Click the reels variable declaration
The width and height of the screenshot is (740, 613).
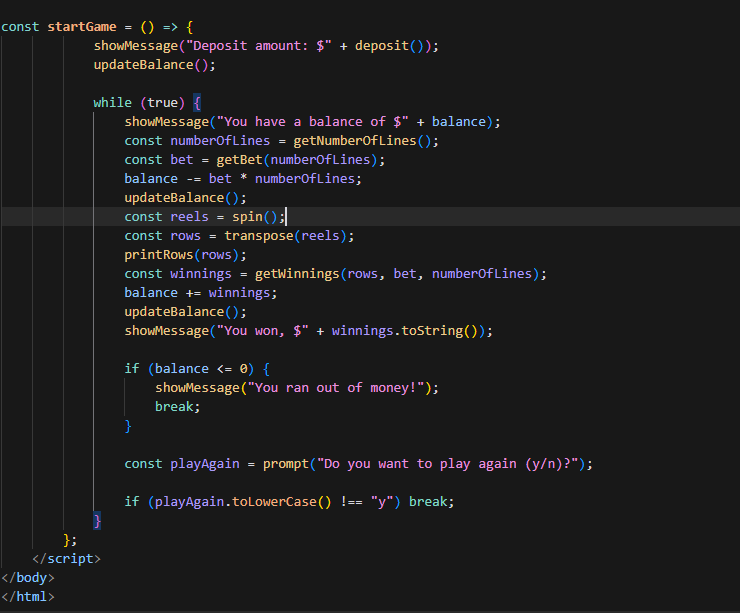189,217
